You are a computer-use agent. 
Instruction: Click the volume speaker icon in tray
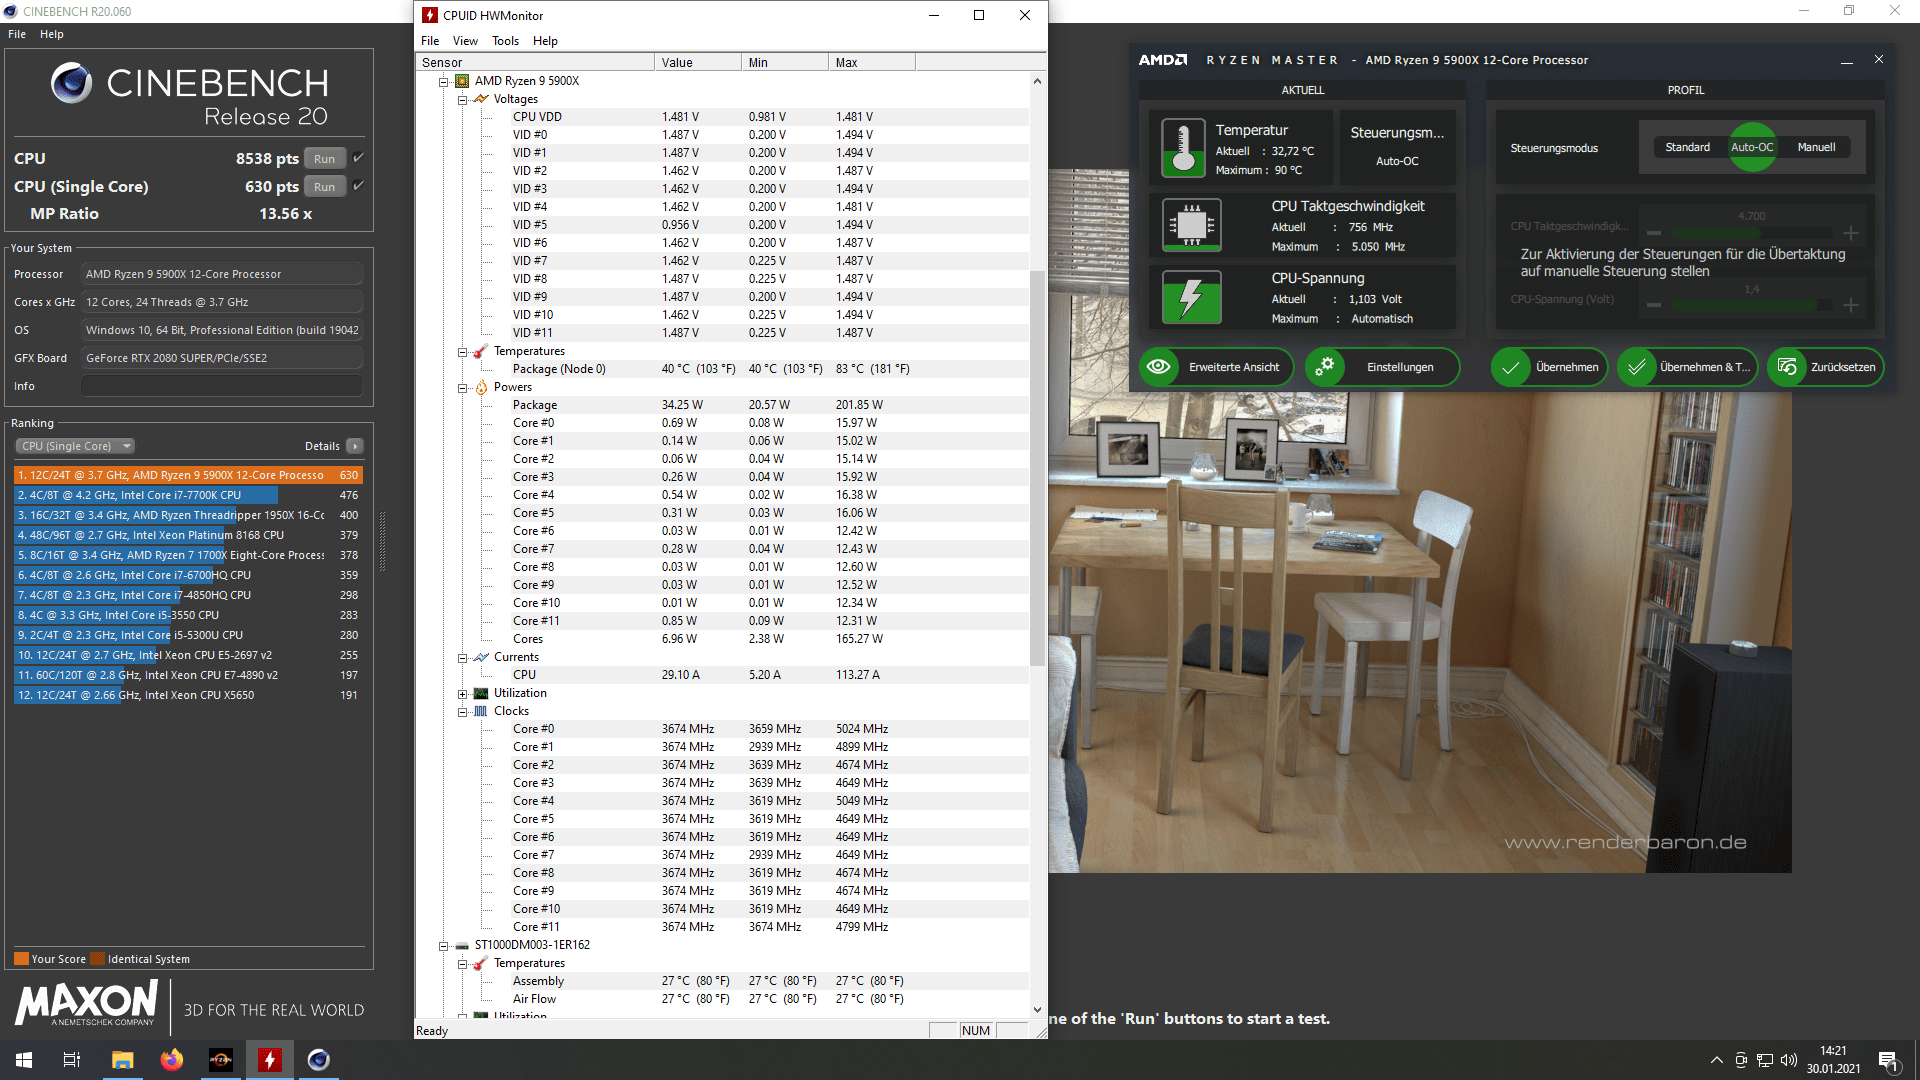(x=1789, y=1060)
